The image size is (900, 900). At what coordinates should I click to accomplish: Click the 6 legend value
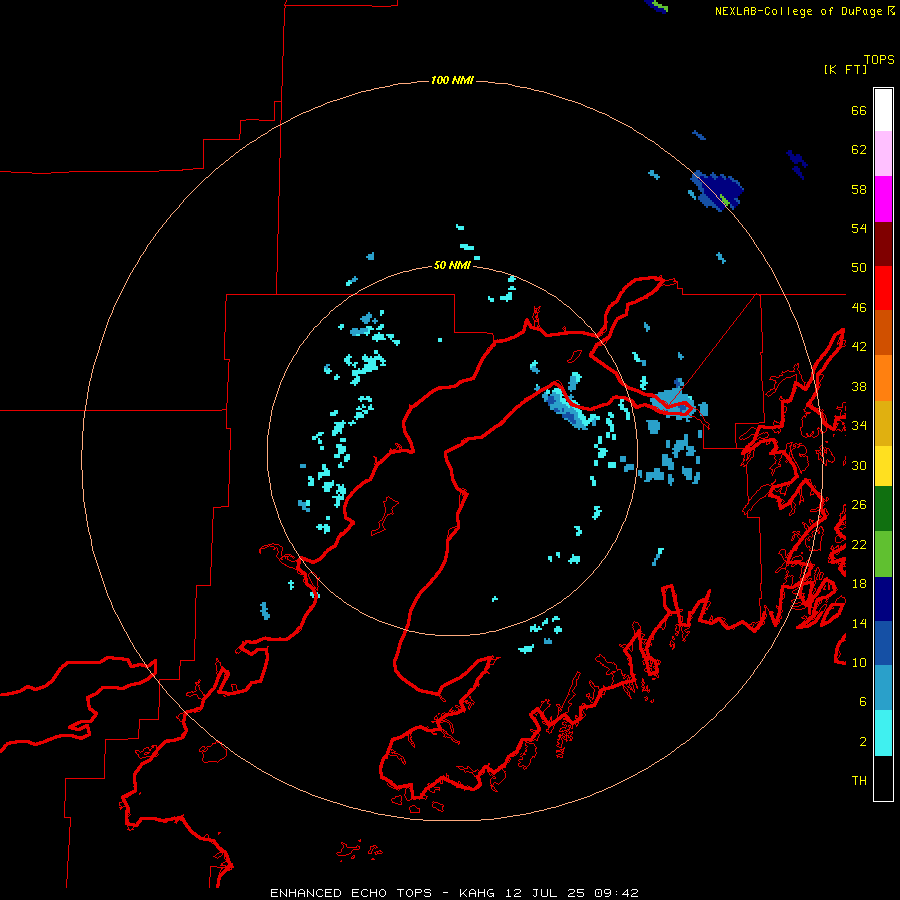click(x=863, y=702)
